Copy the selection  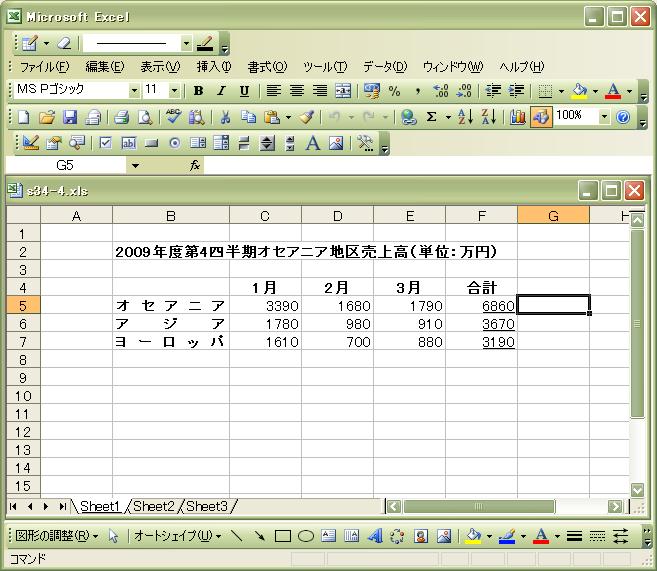[248, 117]
